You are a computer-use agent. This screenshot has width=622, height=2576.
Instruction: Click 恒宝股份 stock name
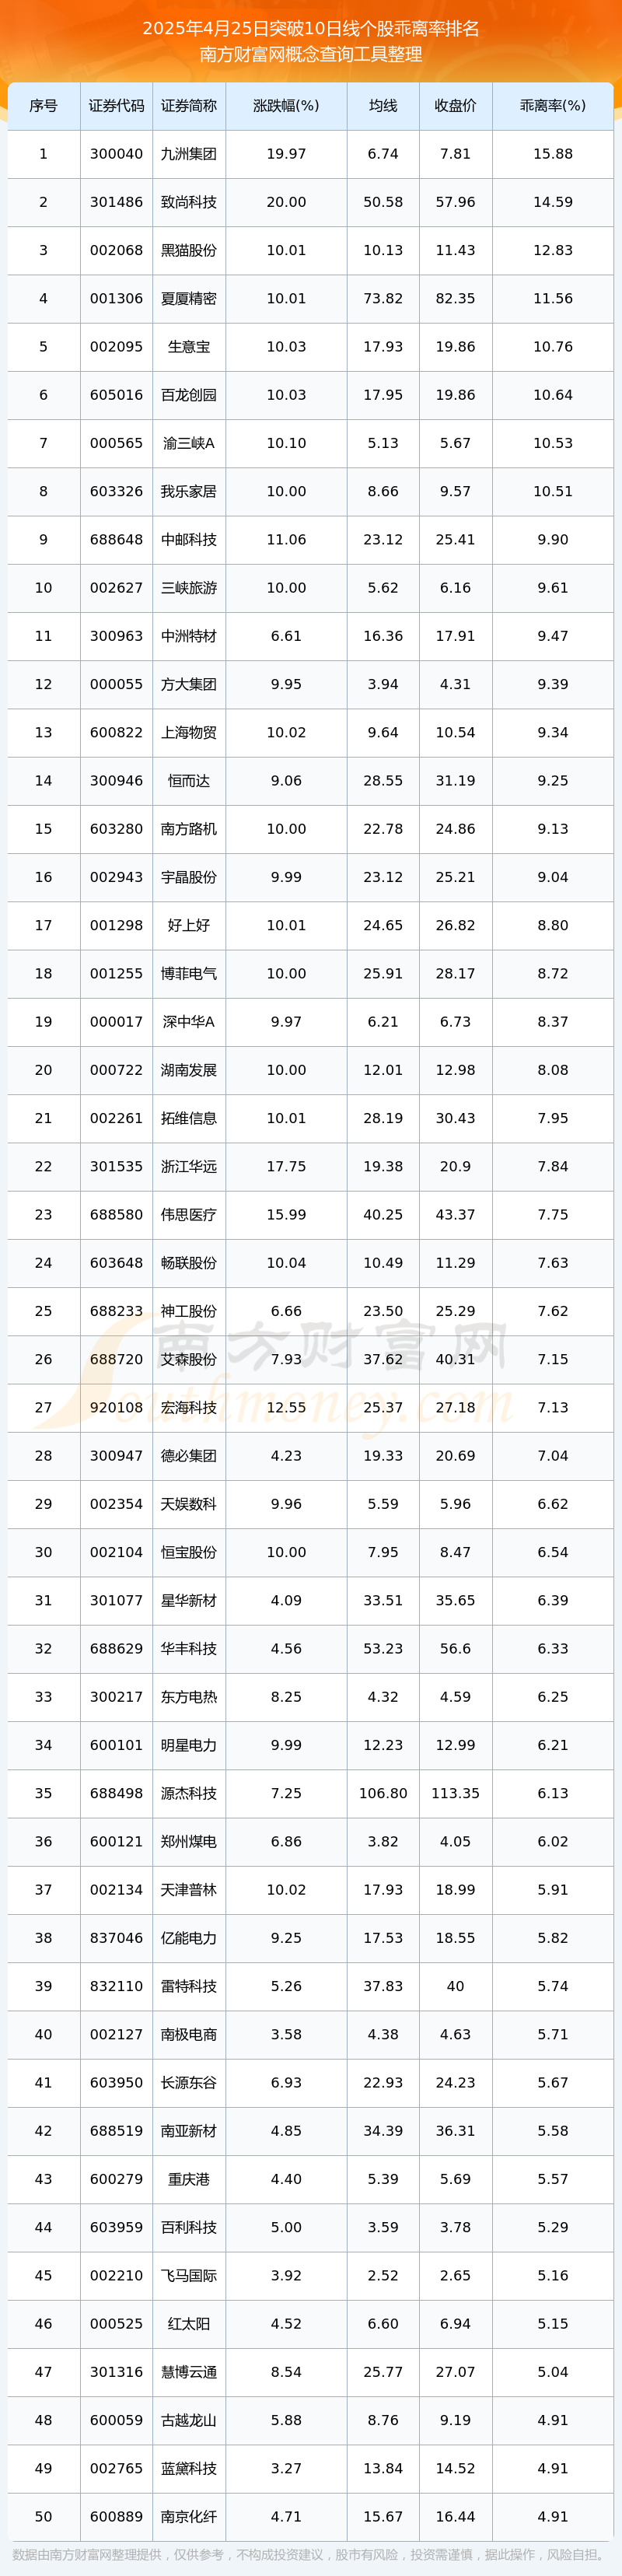coord(189,1552)
